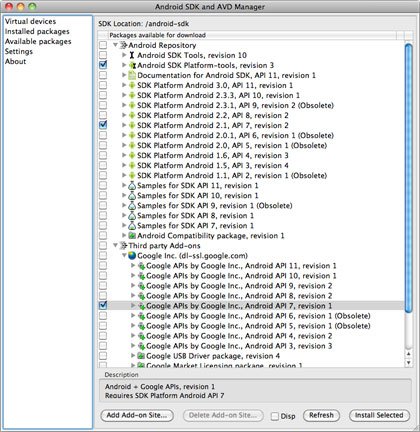Click Install Selected
The width and height of the screenshot is (420, 432).
pos(379,415)
